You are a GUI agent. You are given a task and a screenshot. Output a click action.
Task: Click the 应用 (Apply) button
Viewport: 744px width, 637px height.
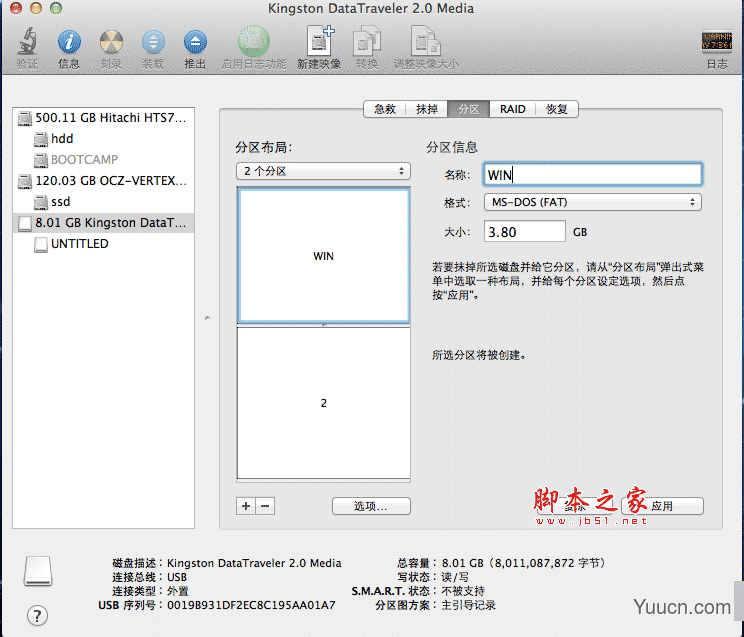pos(662,506)
